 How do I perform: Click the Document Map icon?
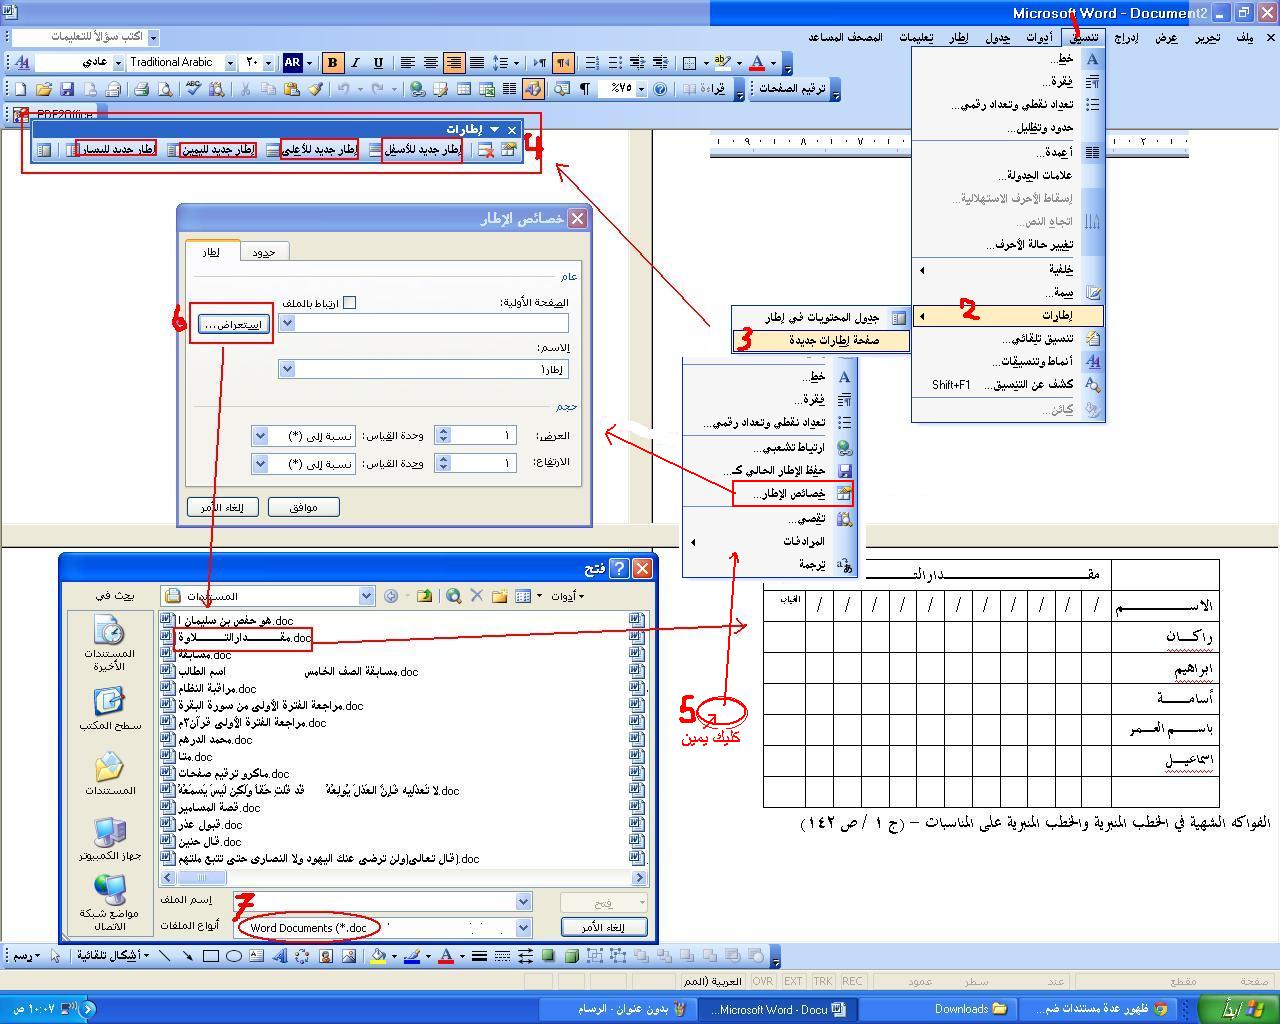click(x=561, y=89)
